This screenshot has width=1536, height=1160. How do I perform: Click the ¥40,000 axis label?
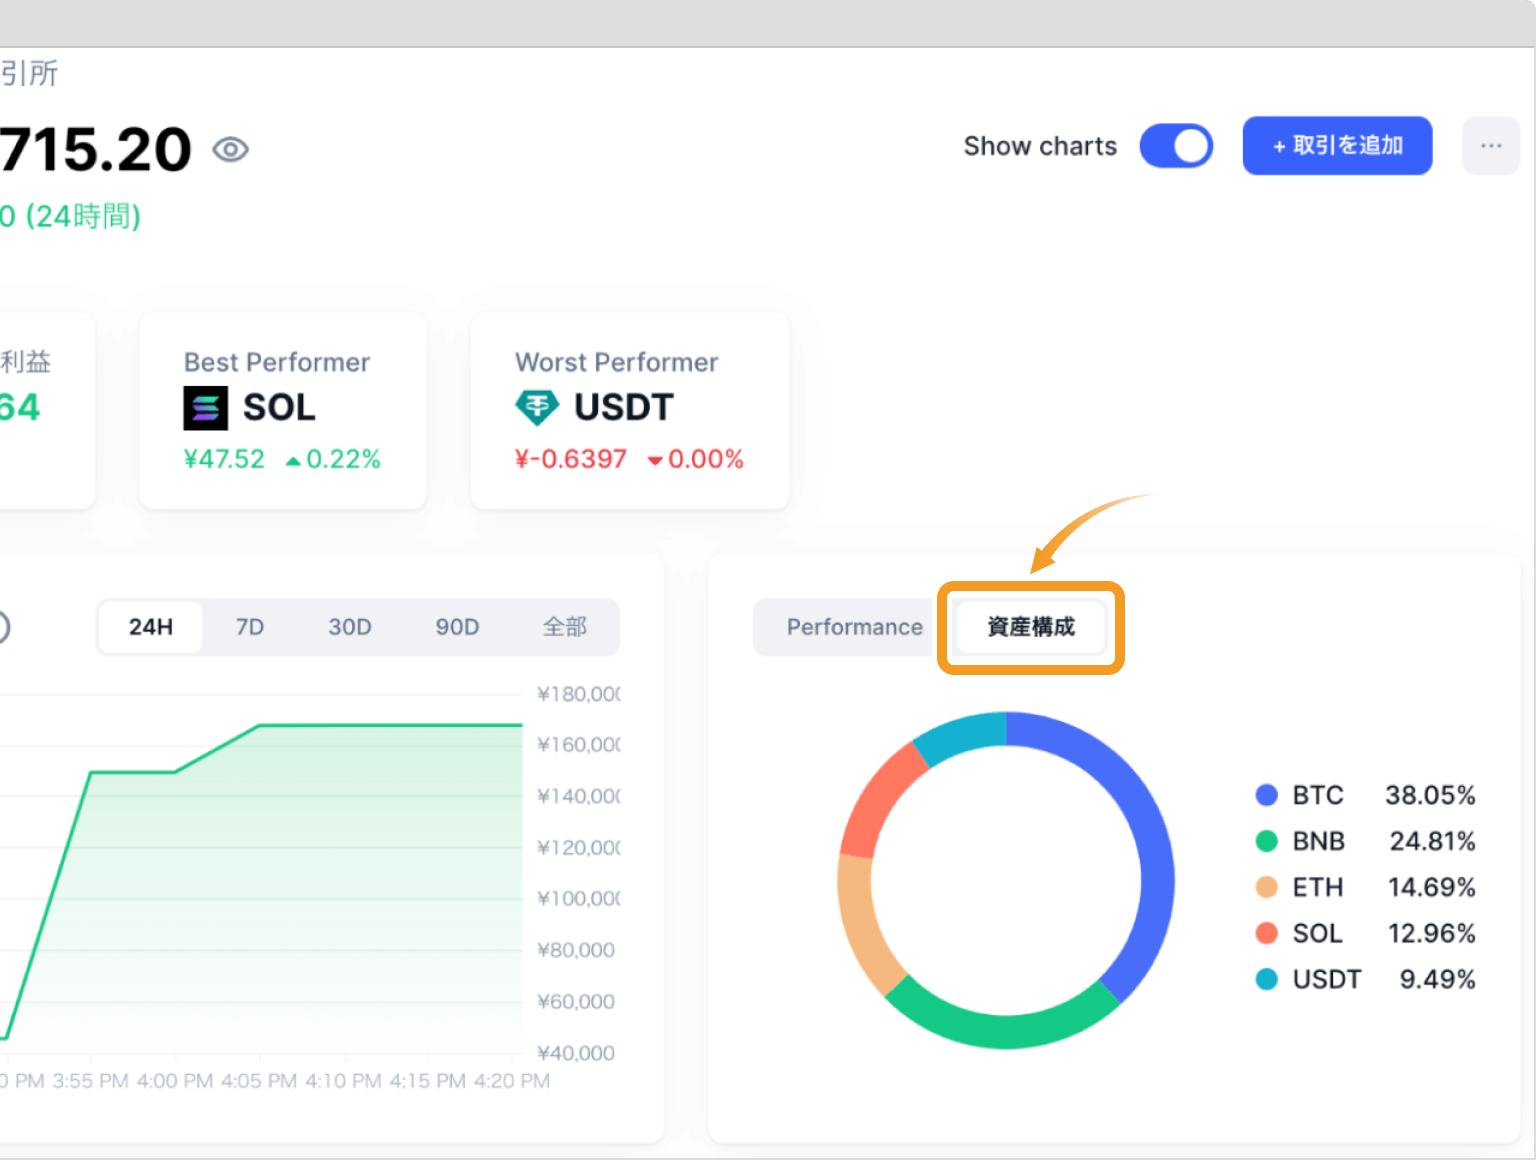click(x=576, y=1053)
